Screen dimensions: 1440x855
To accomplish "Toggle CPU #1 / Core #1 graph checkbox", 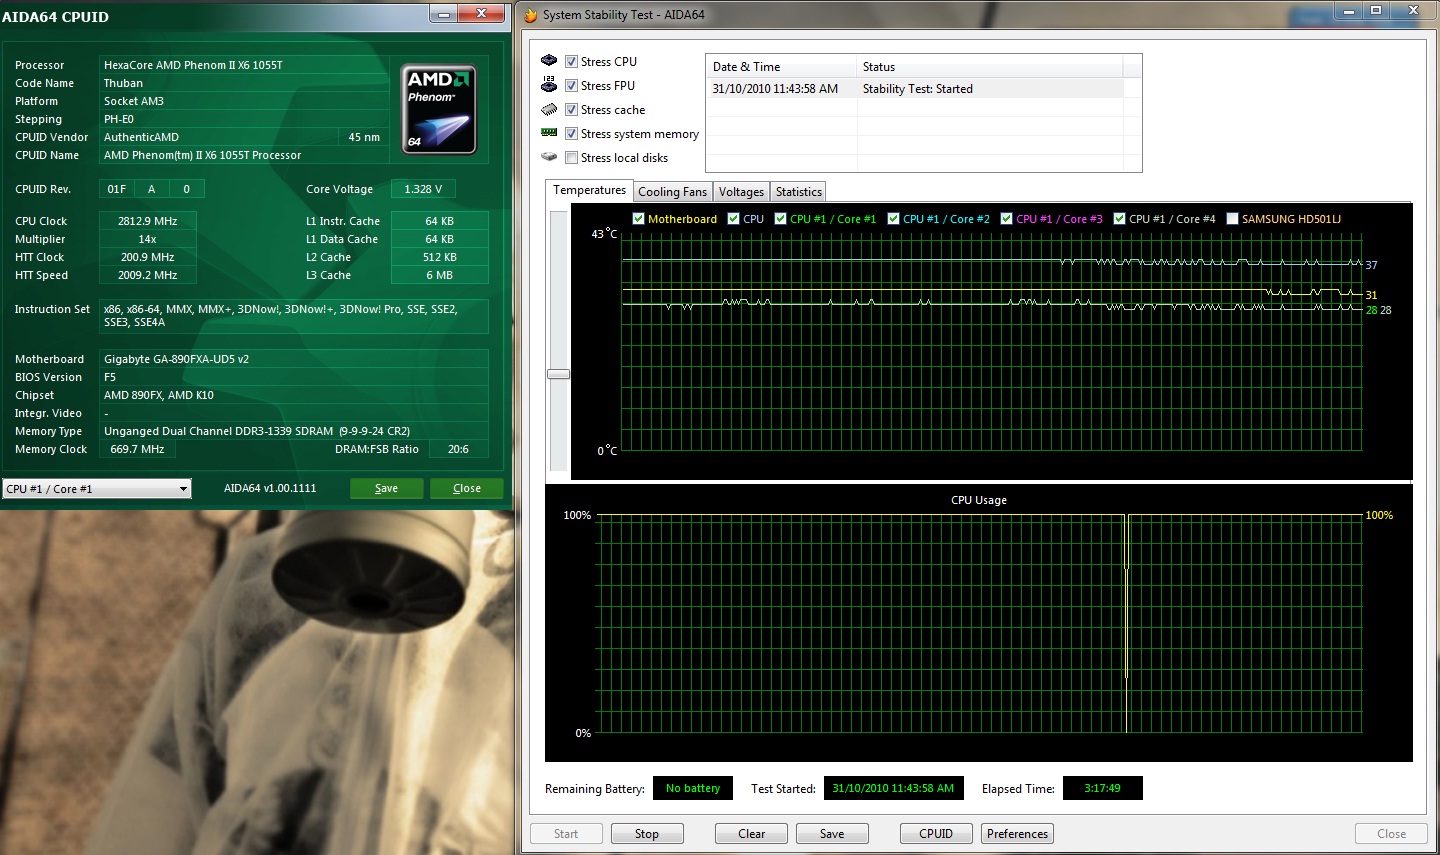I will click(781, 219).
